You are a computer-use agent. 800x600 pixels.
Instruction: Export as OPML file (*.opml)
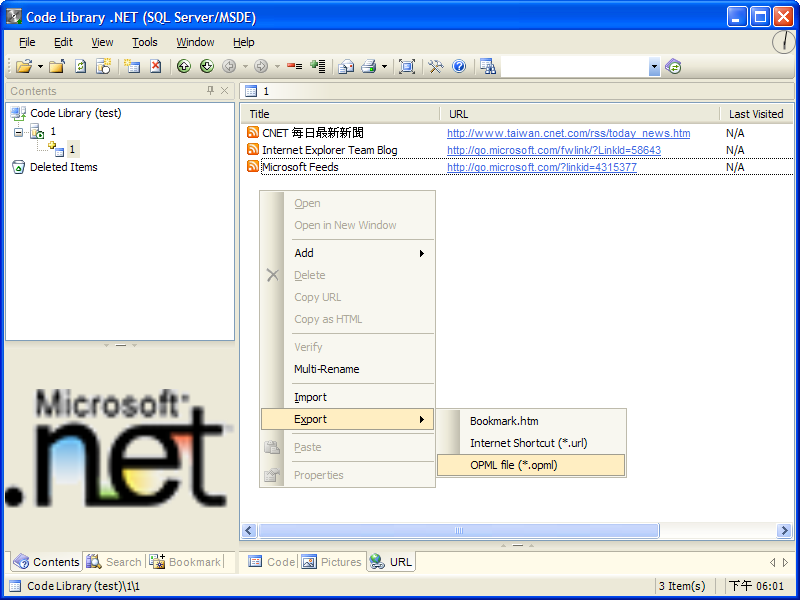[x=531, y=465]
